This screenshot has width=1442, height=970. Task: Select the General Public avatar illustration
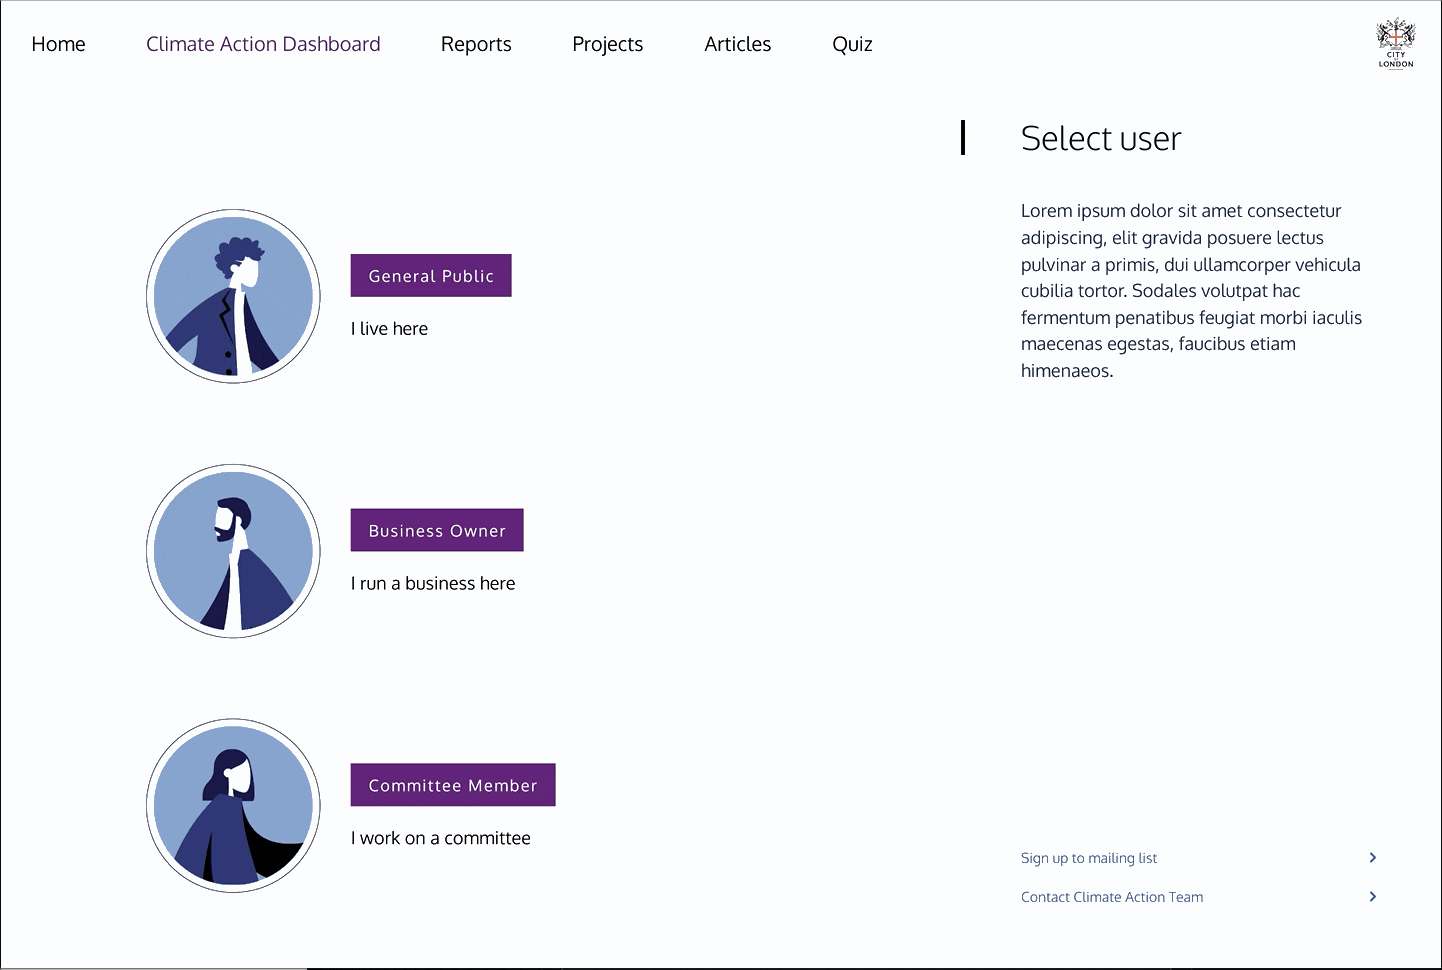233,296
